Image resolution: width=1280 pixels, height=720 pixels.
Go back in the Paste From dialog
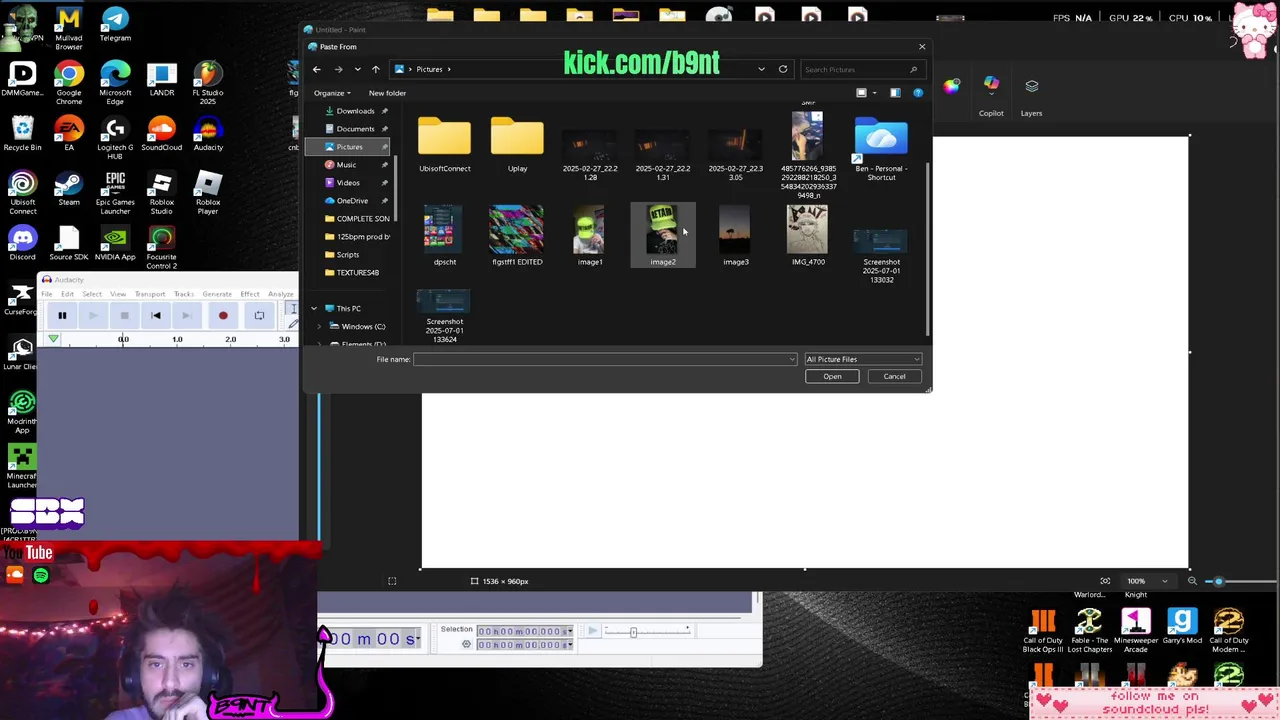click(x=316, y=69)
